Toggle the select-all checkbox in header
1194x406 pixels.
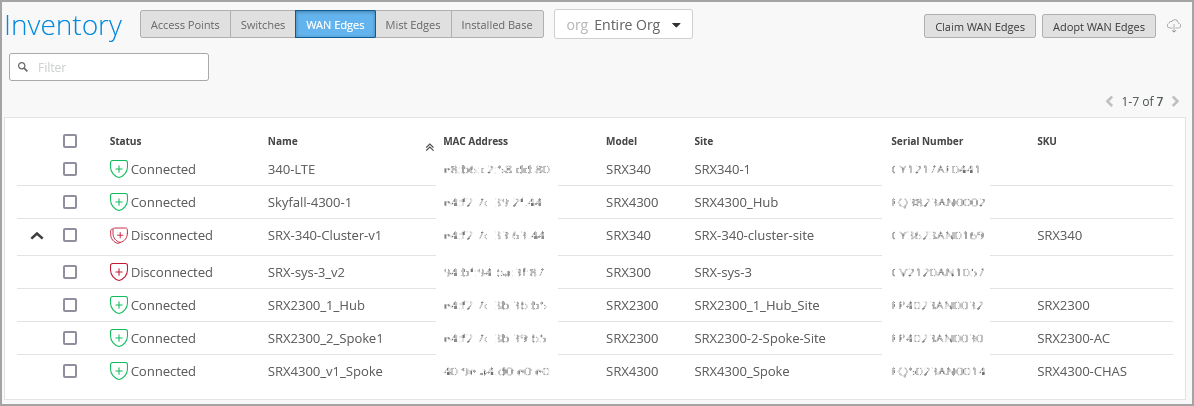(x=70, y=141)
